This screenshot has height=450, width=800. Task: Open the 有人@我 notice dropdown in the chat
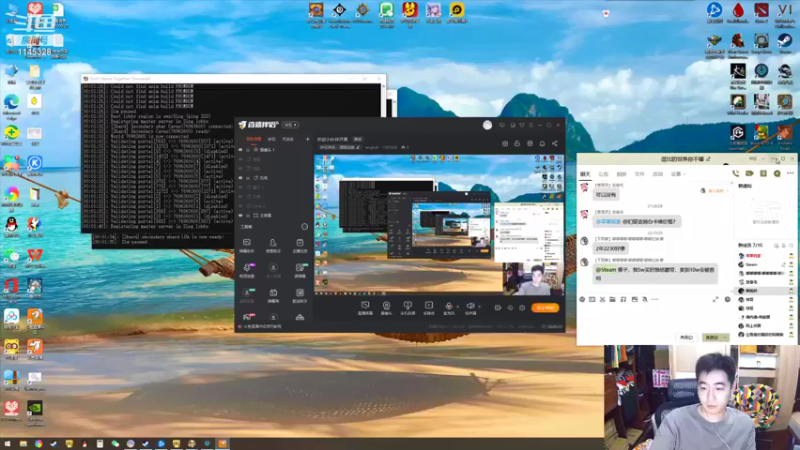click(714, 191)
